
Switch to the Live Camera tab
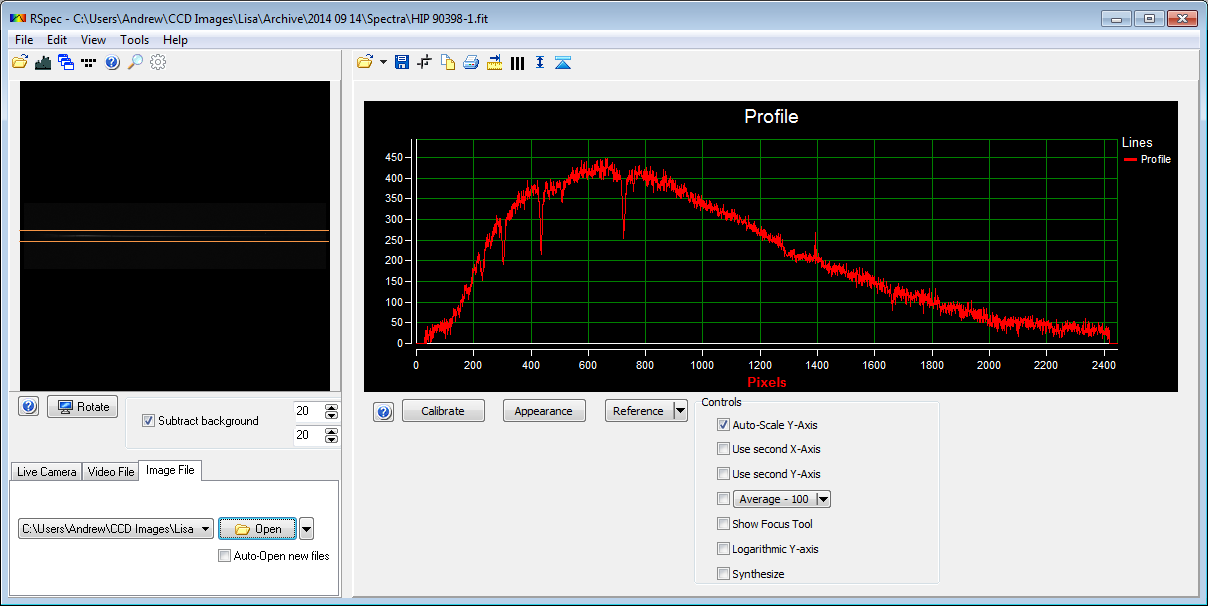46,471
